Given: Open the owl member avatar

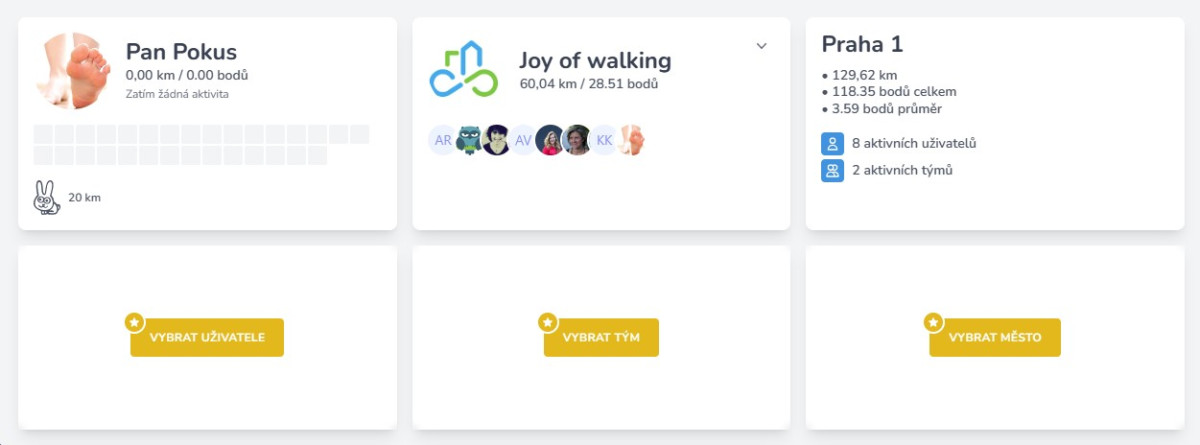Looking at the screenshot, I should pos(470,140).
